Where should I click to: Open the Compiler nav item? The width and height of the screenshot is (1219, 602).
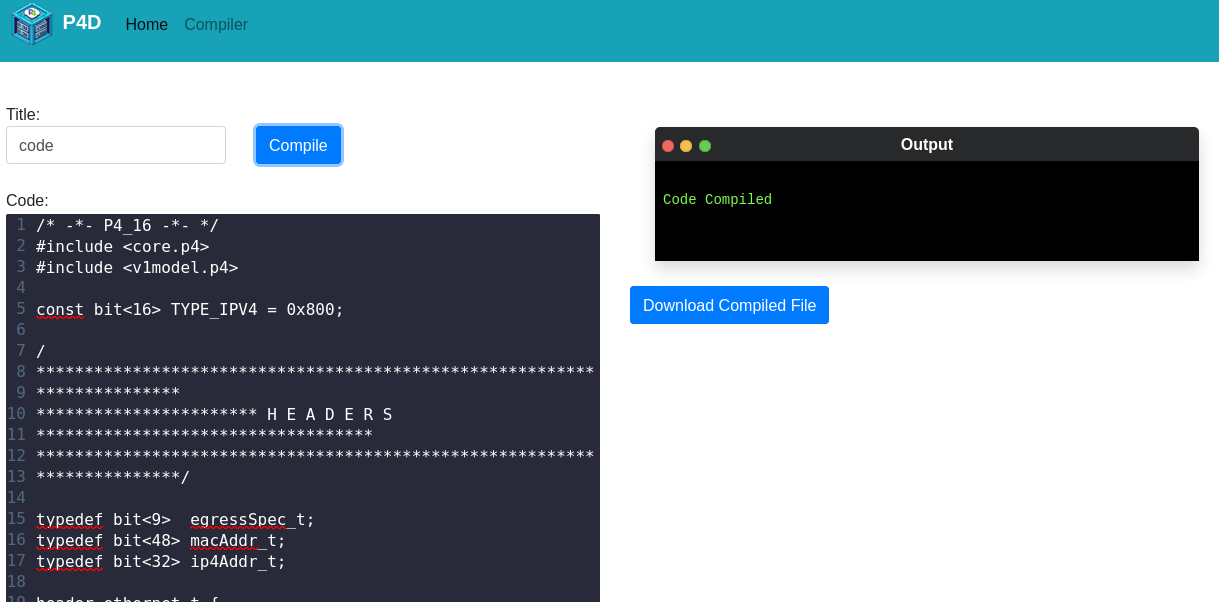[x=216, y=25]
